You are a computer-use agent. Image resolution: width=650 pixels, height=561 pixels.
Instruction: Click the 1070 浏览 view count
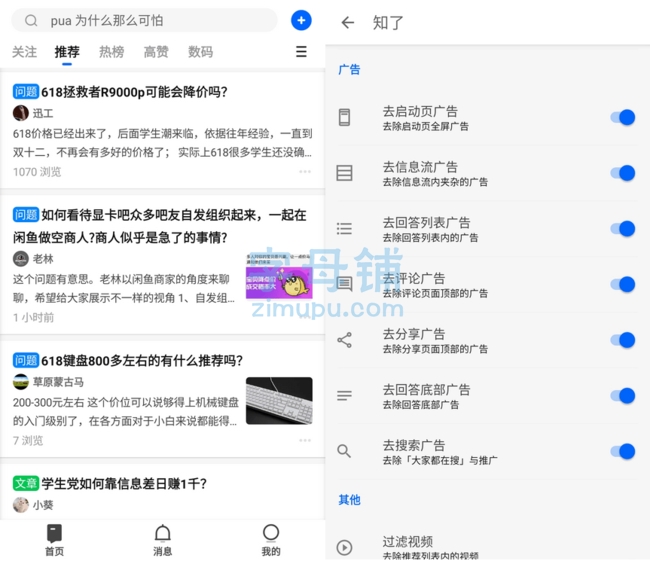click(x=37, y=172)
